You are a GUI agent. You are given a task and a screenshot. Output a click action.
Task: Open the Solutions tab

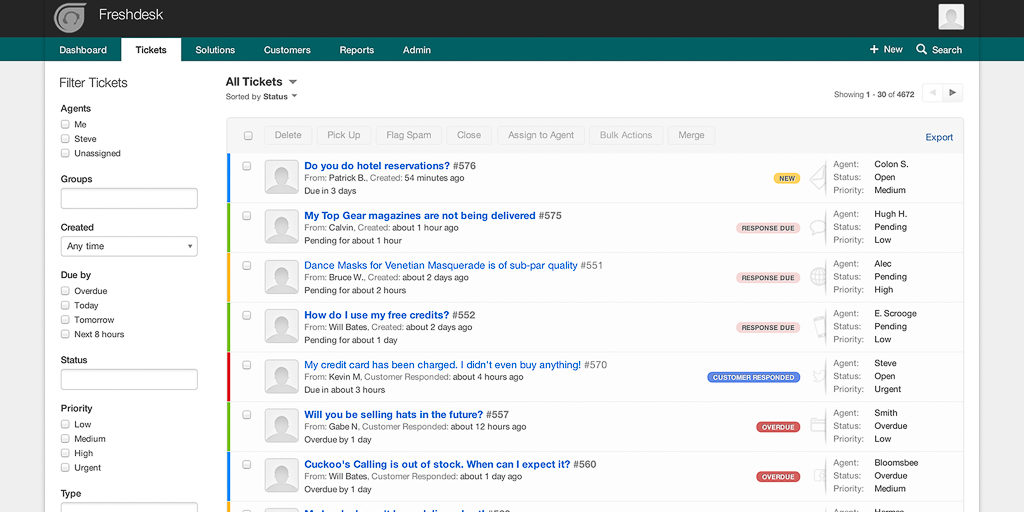point(215,50)
